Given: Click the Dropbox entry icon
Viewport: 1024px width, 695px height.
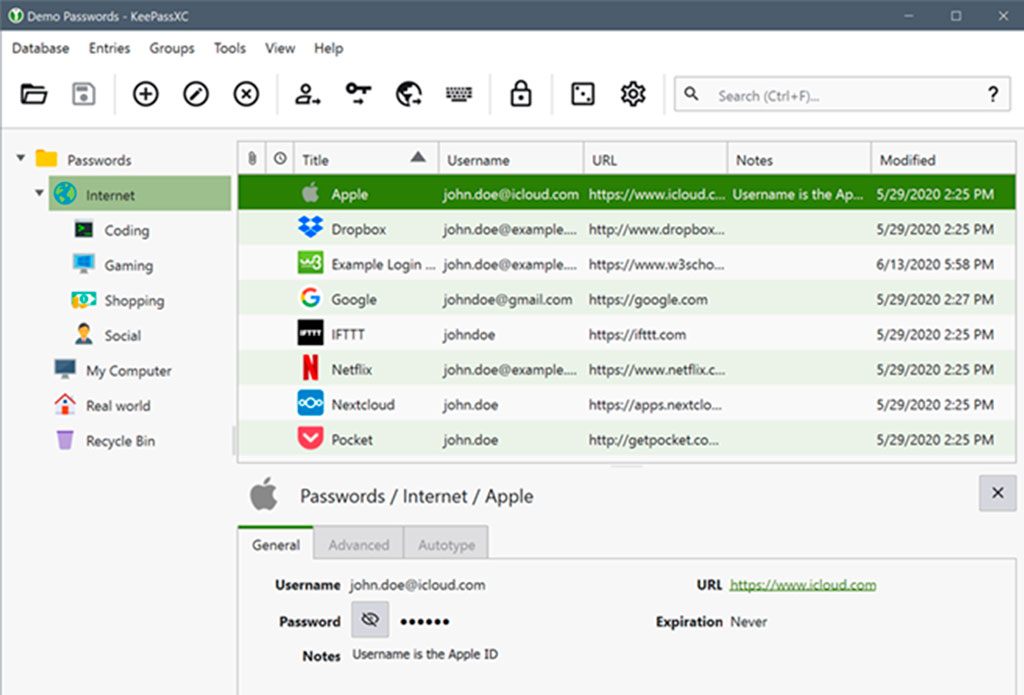Looking at the screenshot, I should point(310,229).
